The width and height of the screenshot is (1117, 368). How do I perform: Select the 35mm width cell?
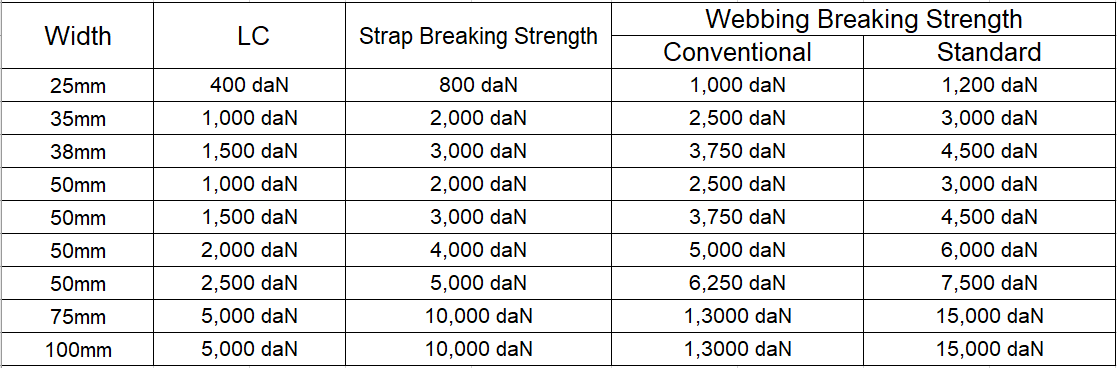[78, 119]
